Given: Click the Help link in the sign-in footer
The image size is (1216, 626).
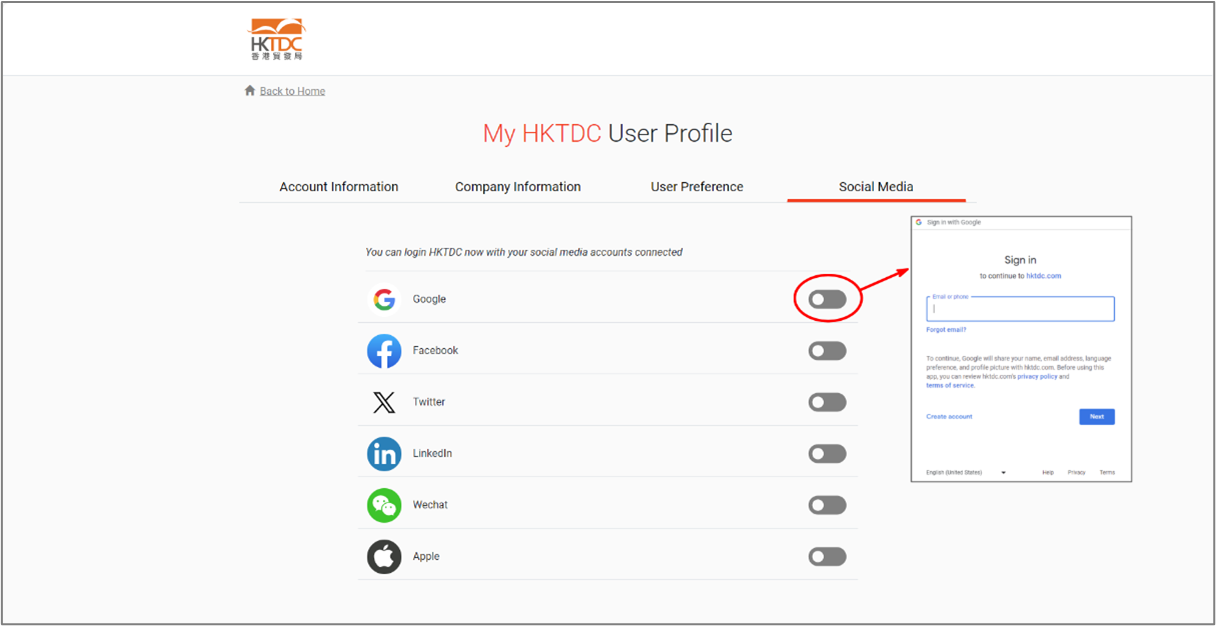Looking at the screenshot, I should pos(1048,472).
